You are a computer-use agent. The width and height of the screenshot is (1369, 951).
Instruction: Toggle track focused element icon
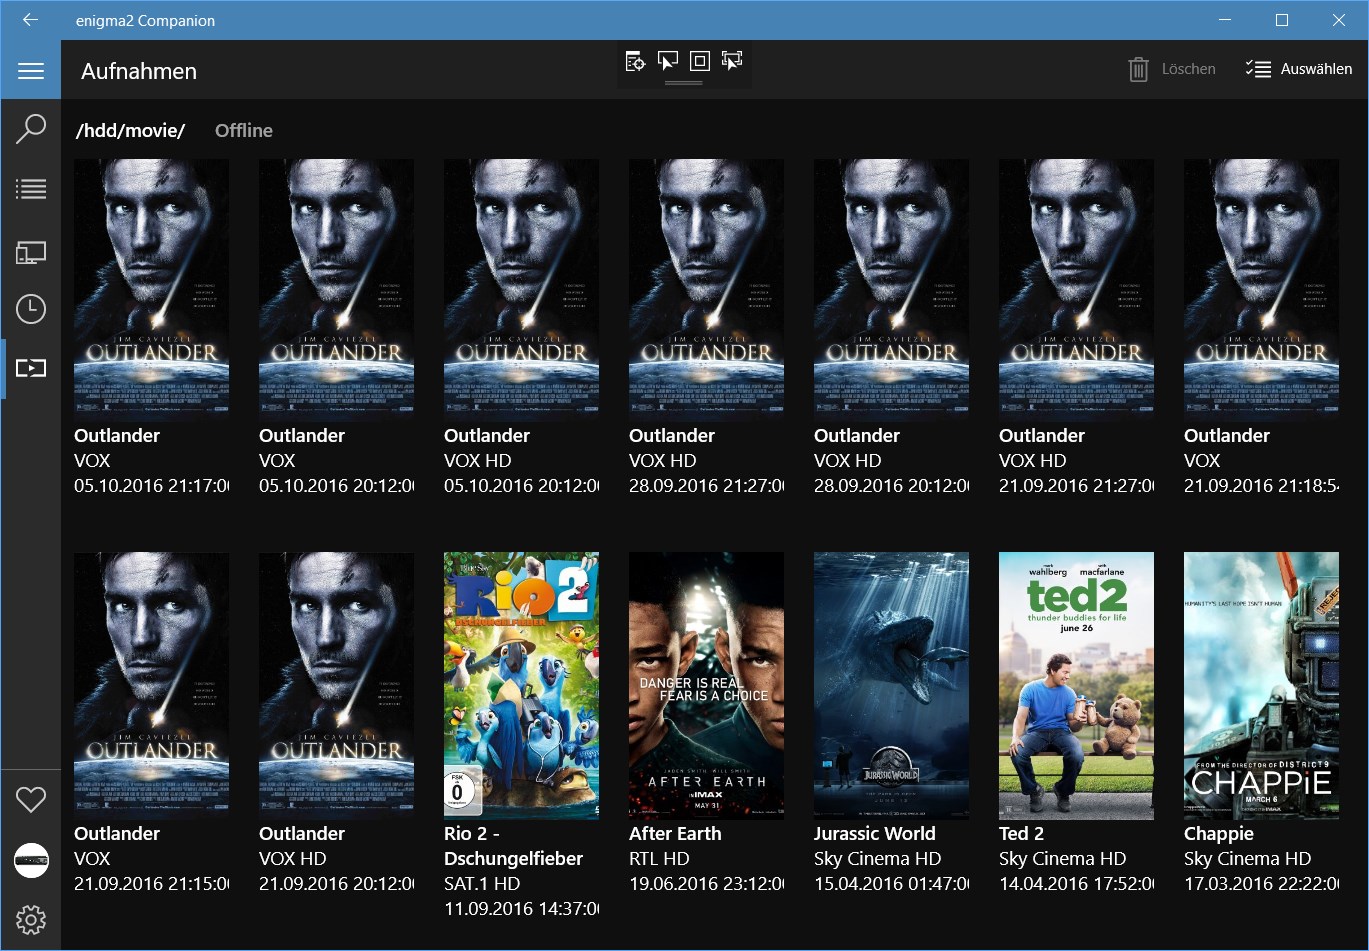click(x=732, y=62)
